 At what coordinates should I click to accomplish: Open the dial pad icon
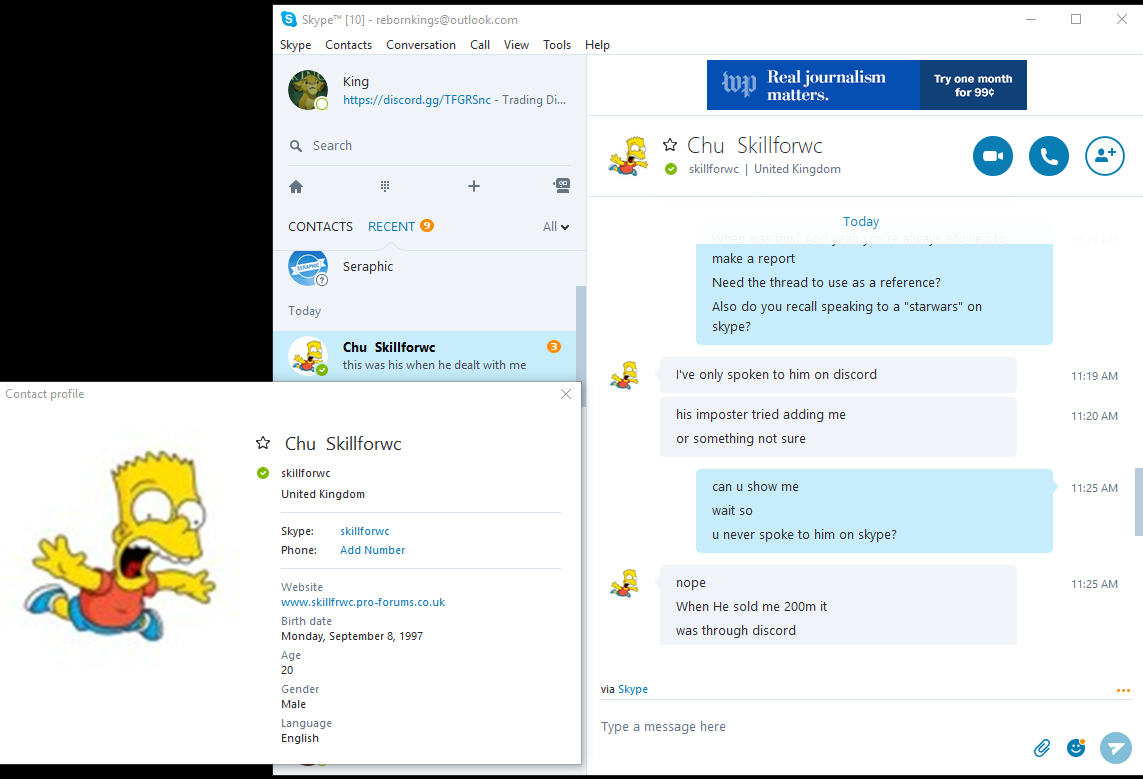pyautogui.click(x=385, y=187)
